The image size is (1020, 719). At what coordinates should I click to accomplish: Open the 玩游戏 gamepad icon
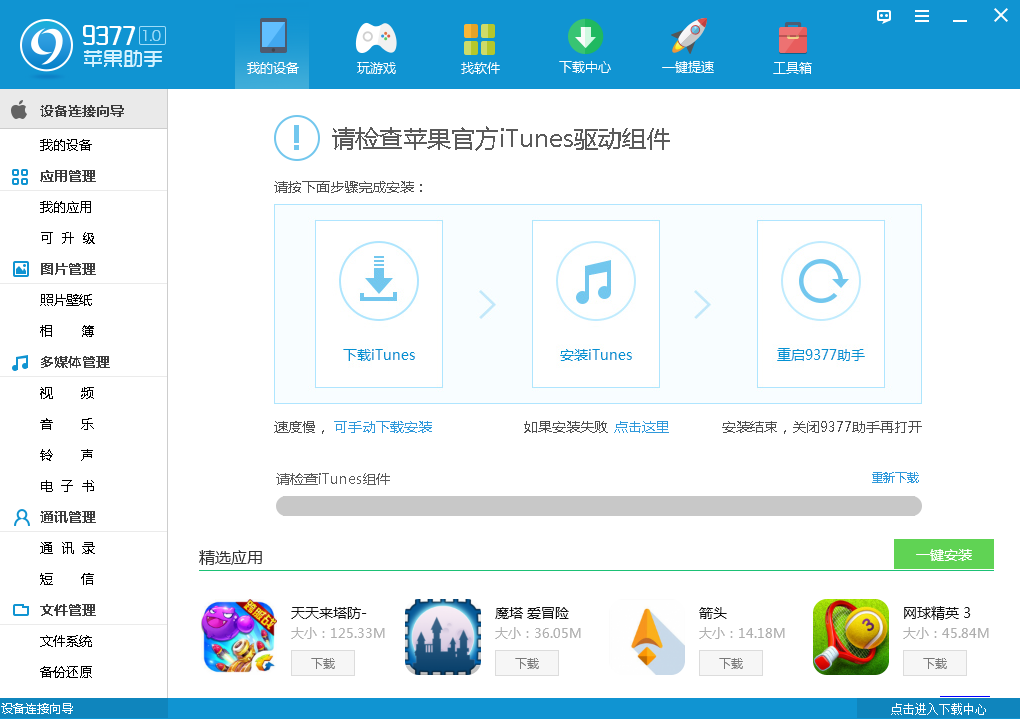tap(376, 39)
